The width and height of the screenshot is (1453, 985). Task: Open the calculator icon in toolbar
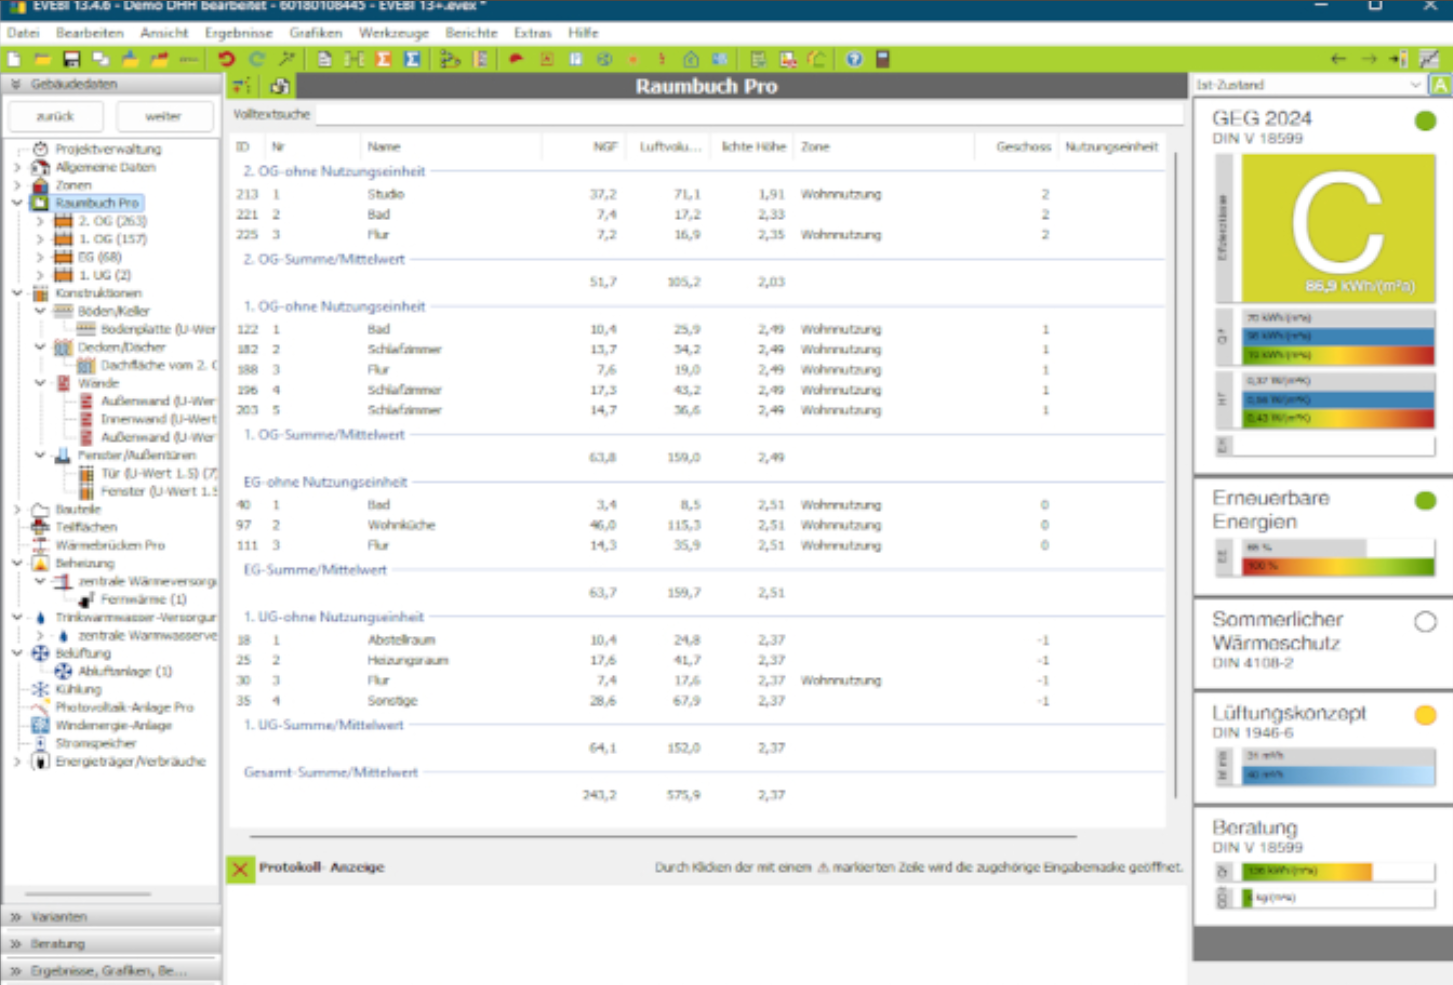pos(883,60)
